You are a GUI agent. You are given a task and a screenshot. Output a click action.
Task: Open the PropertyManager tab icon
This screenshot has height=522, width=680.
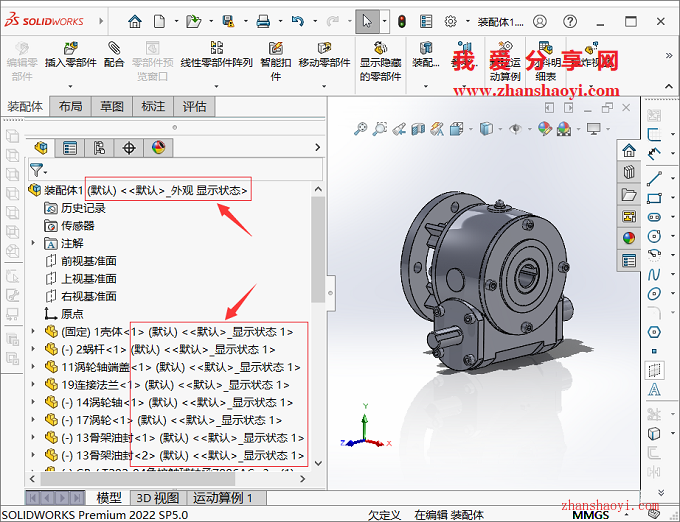[70, 148]
